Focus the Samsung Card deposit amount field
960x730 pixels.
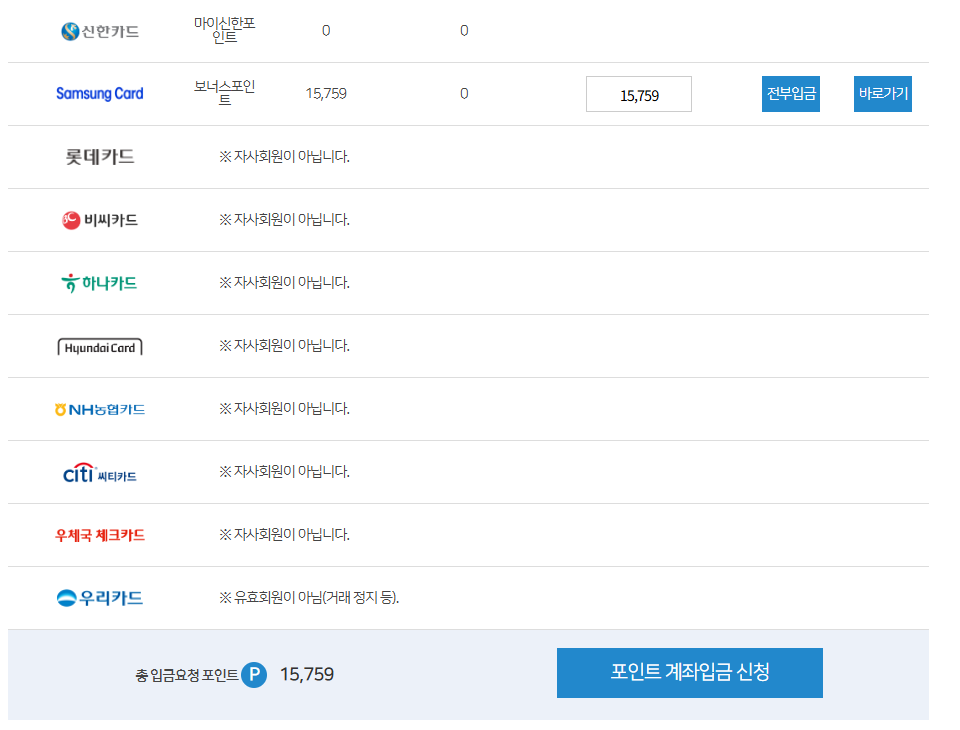point(639,94)
